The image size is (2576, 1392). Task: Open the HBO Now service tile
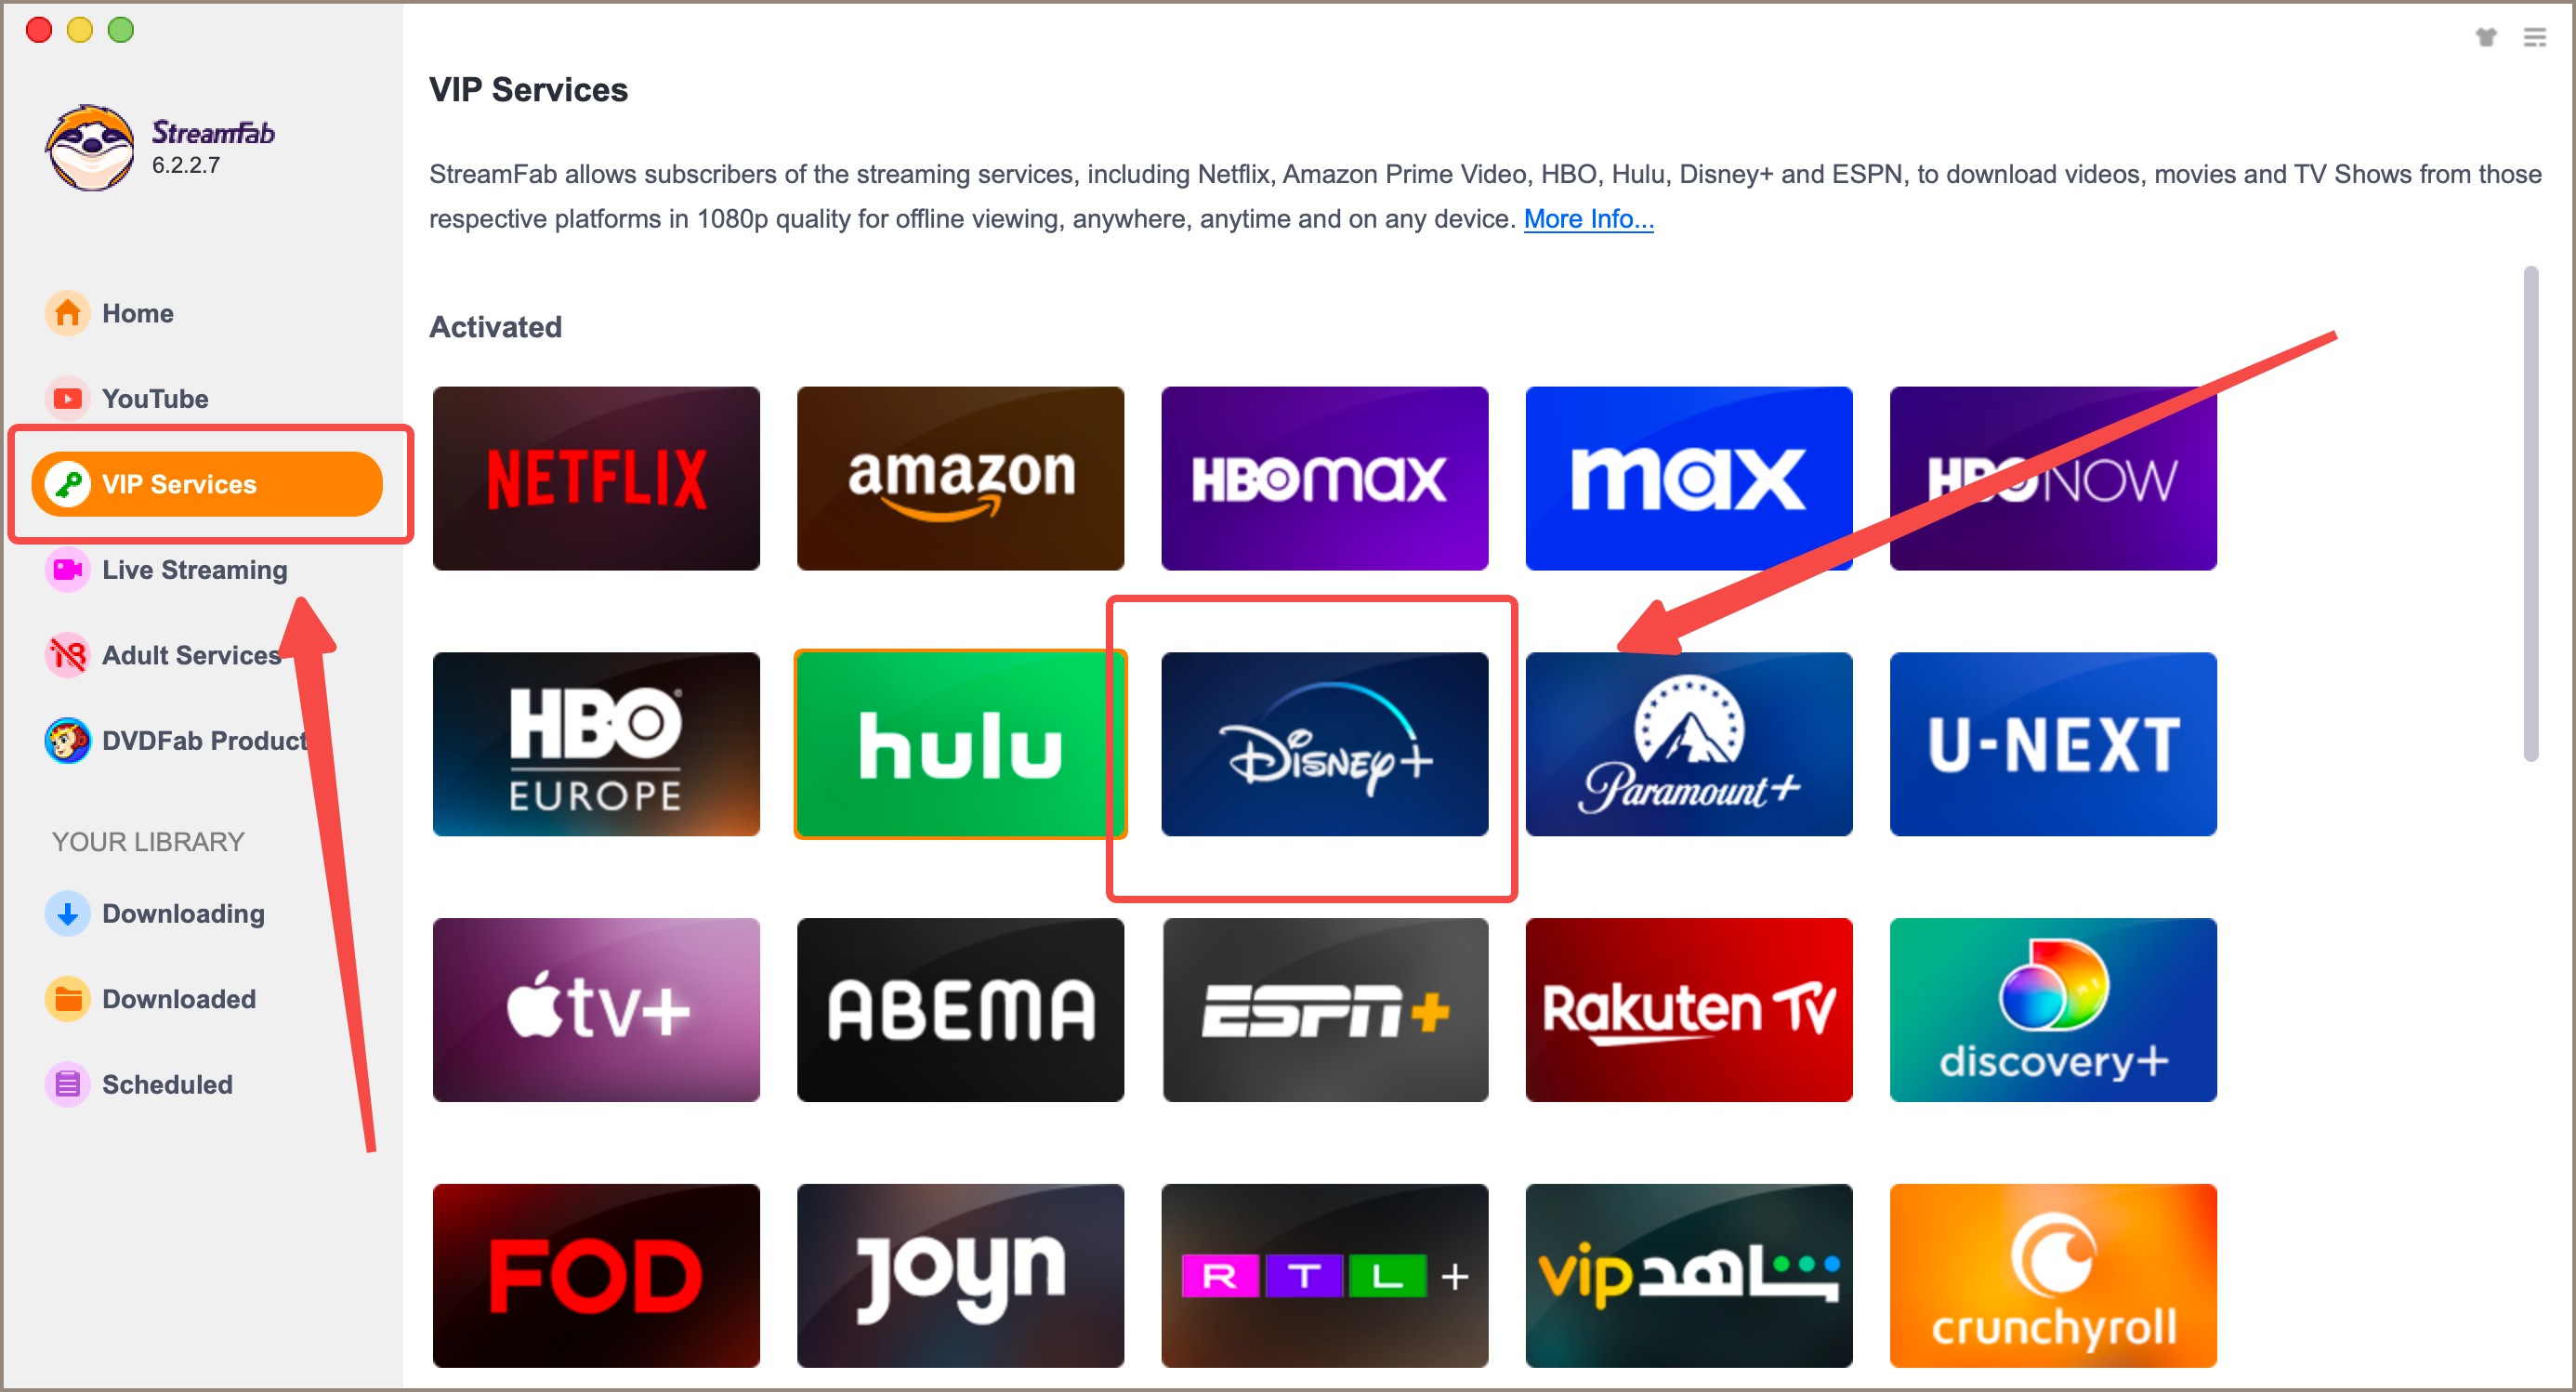coord(2052,478)
